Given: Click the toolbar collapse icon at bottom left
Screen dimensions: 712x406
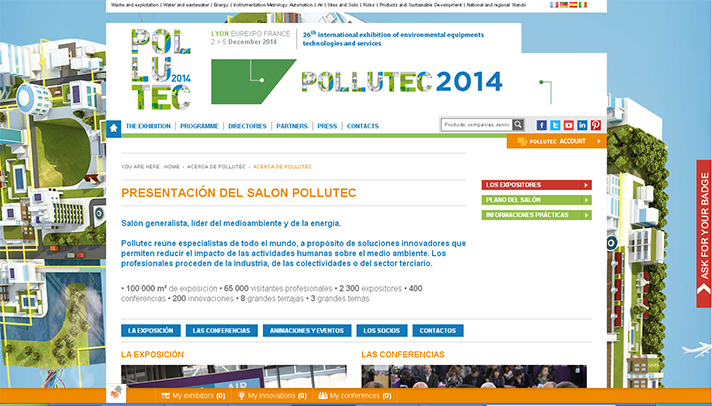Looking at the screenshot, I should 116,392.
